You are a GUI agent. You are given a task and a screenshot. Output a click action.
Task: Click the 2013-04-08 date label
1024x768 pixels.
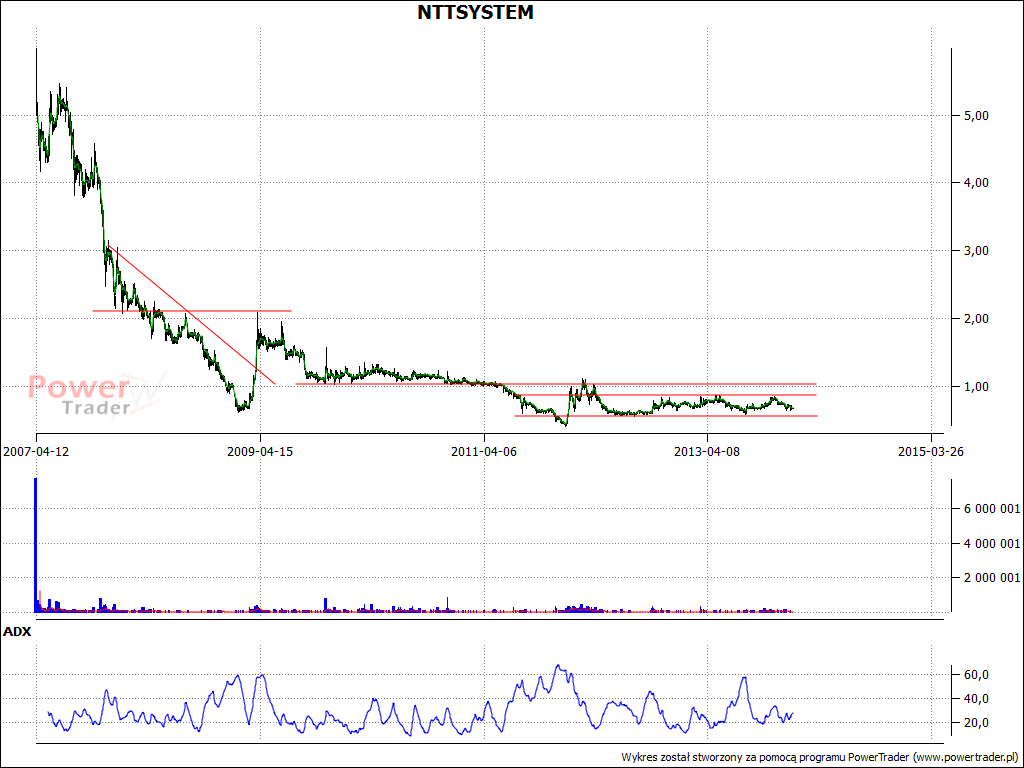(707, 451)
